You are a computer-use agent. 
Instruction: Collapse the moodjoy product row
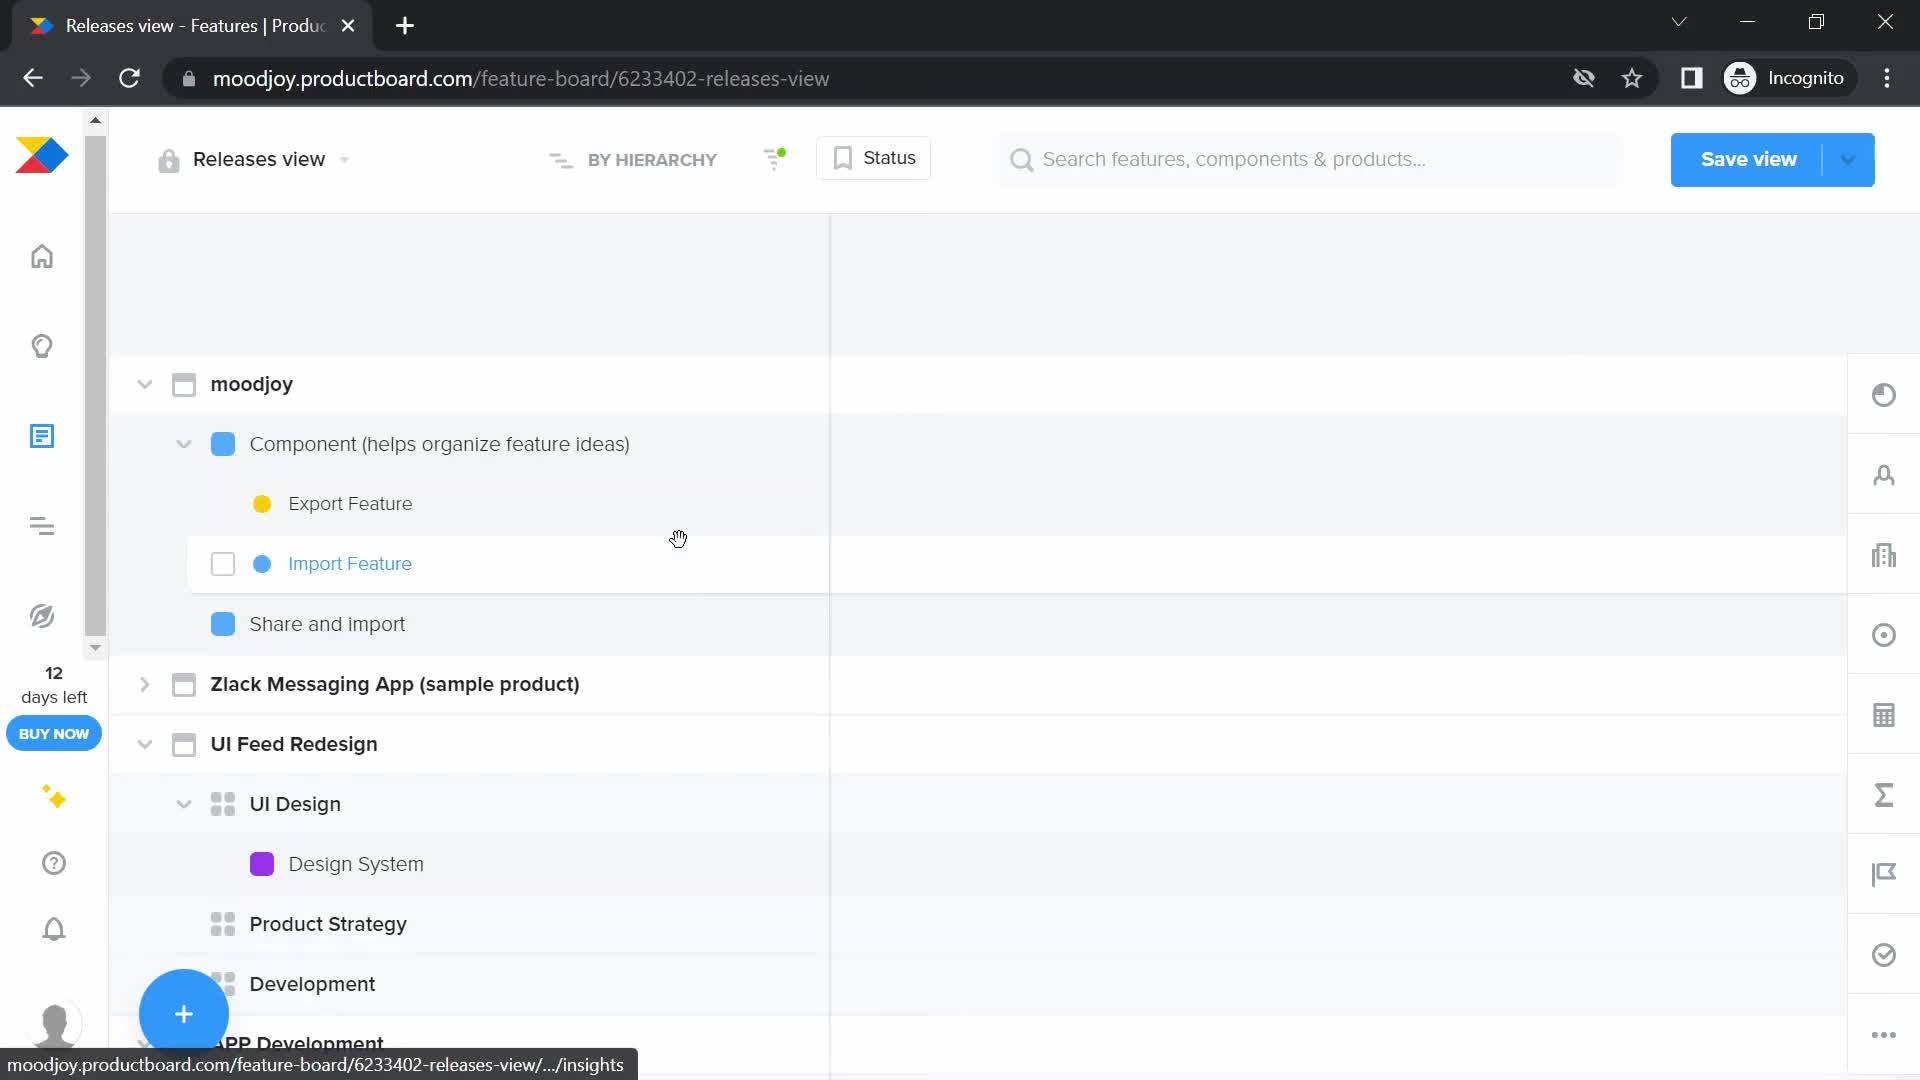(145, 384)
